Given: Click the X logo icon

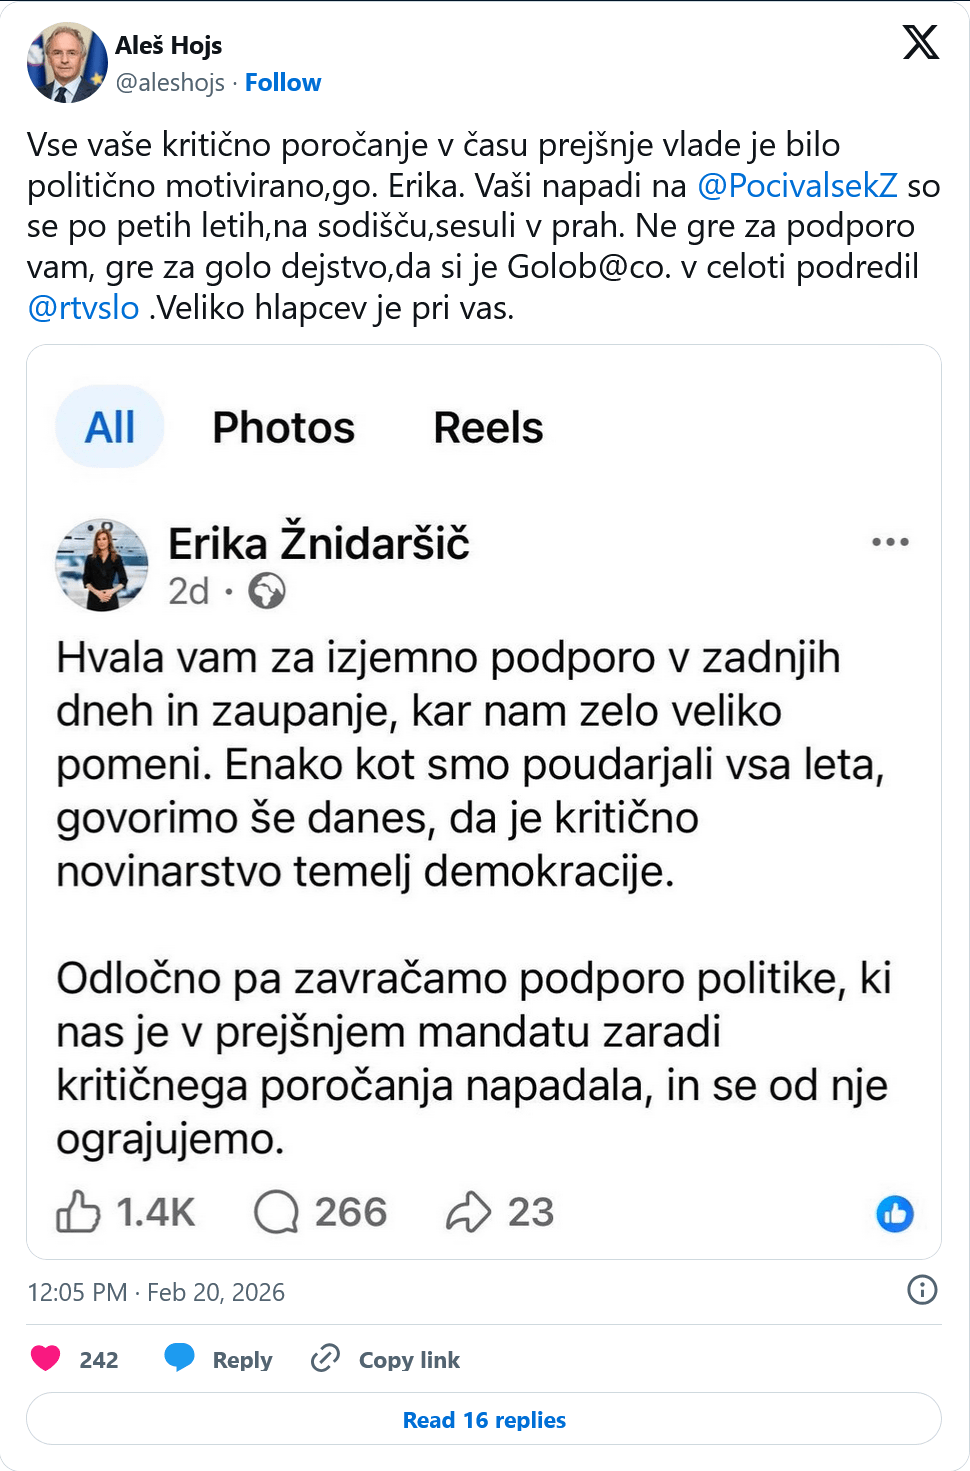Looking at the screenshot, I should click(920, 42).
